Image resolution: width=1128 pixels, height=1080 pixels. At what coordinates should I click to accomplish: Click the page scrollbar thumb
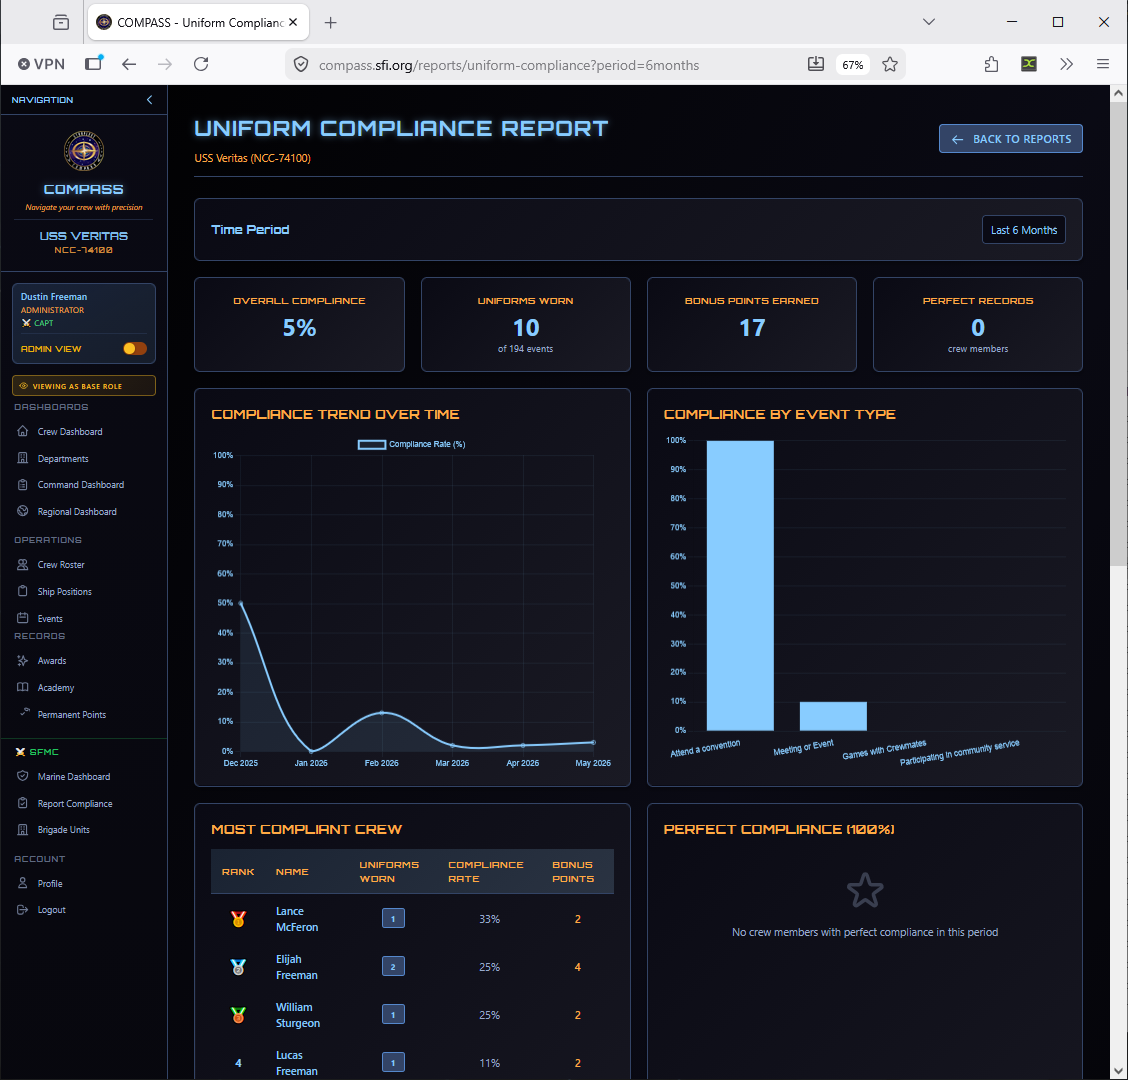coord(1118,333)
